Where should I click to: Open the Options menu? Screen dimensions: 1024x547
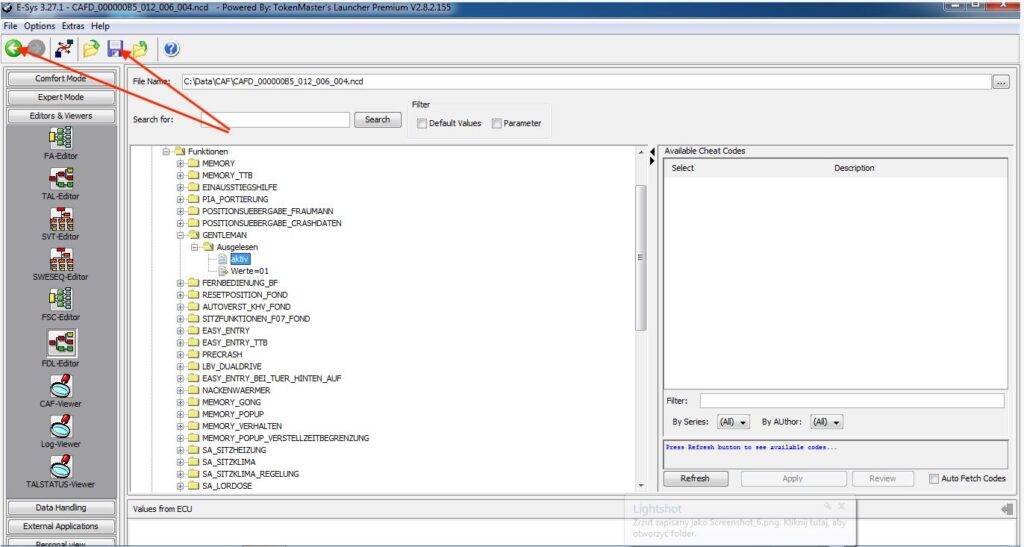coord(39,26)
